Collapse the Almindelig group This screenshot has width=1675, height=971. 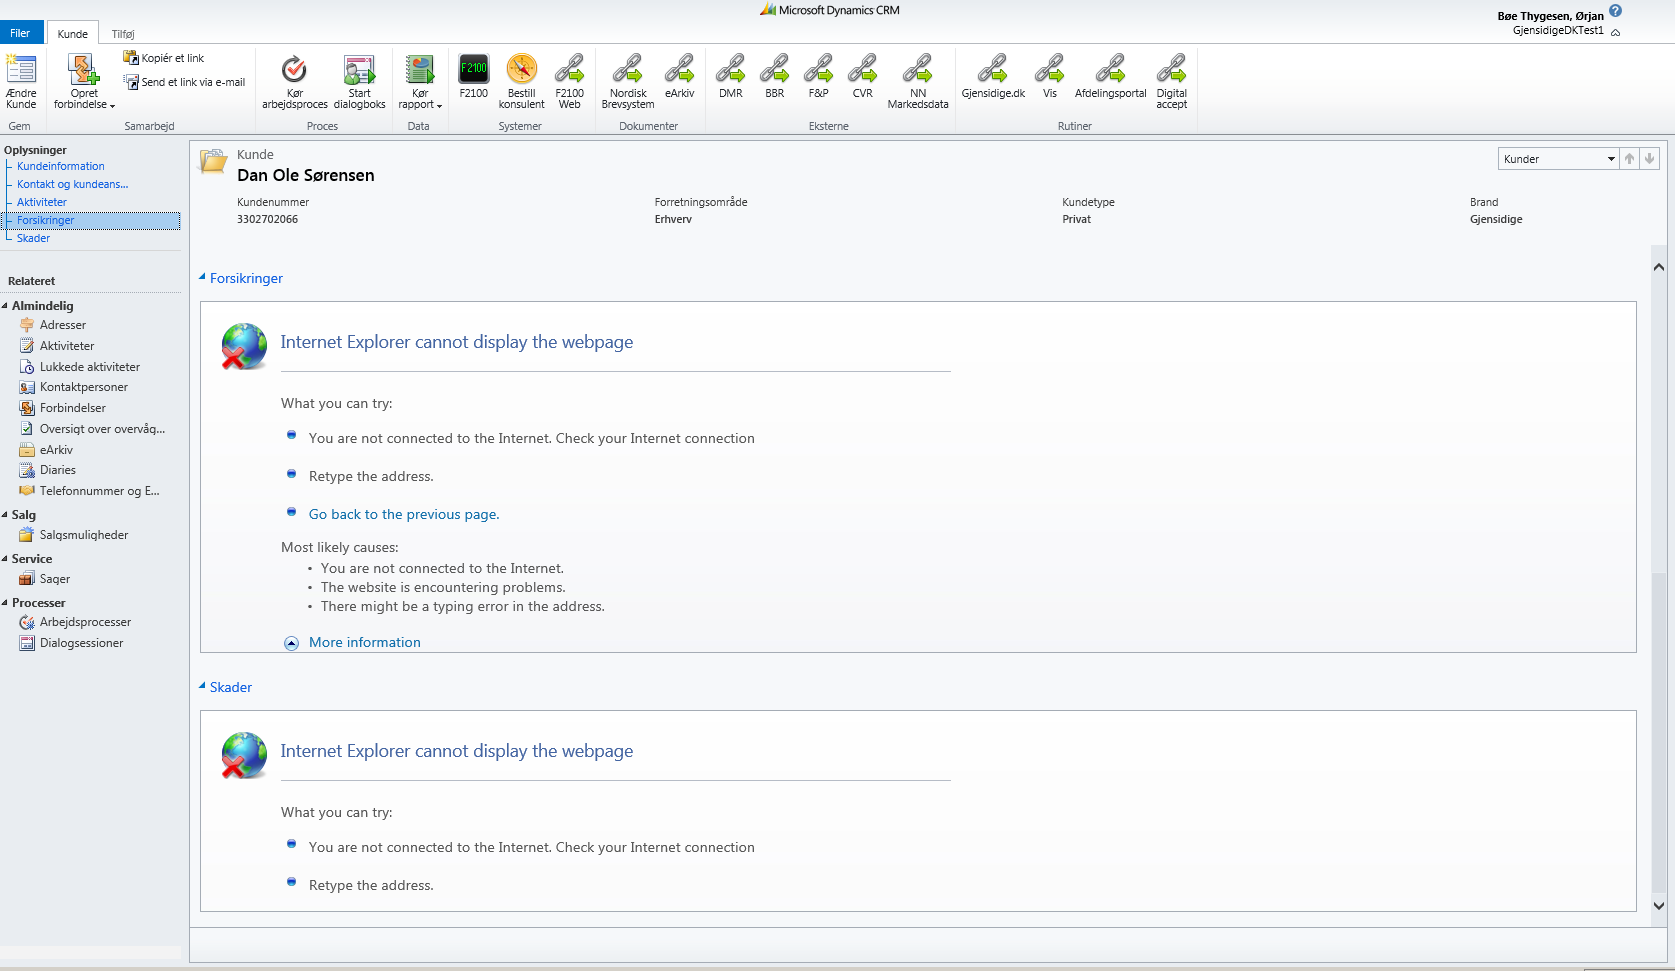coord(5,306)
